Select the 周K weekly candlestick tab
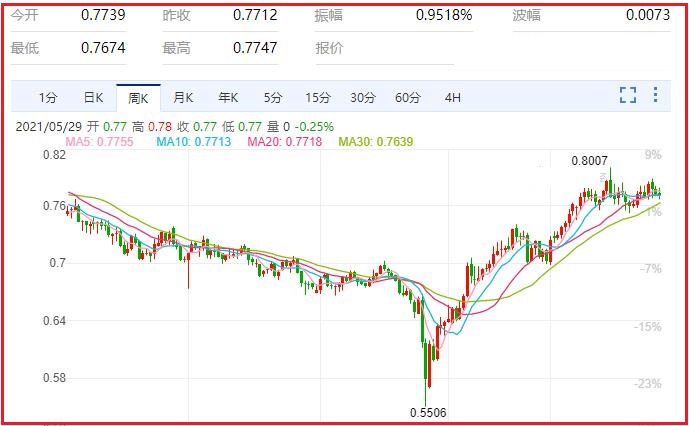This screenshot has height=426, width=689. [x=138, y=98]
